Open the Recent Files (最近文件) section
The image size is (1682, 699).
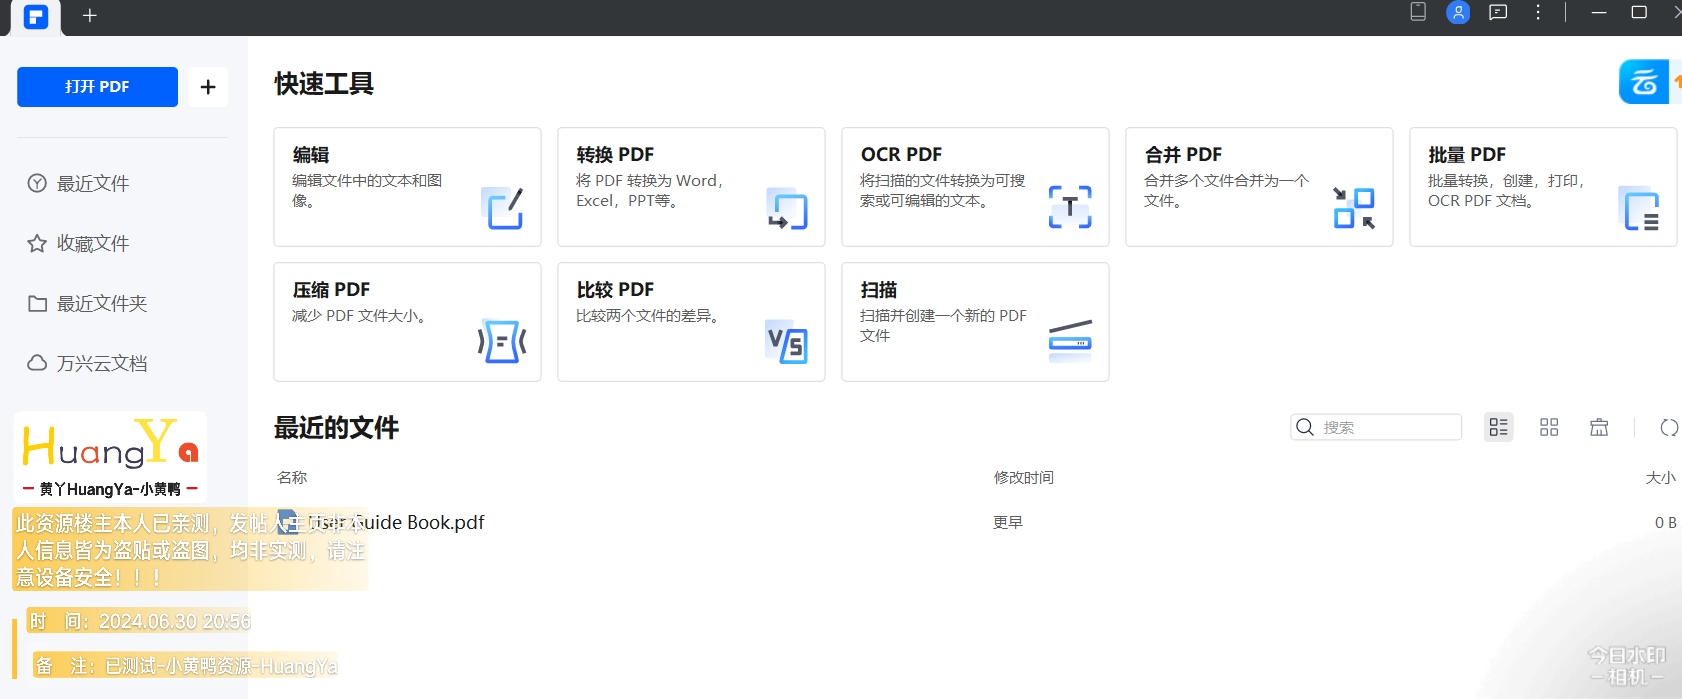(x=92, y=184)
